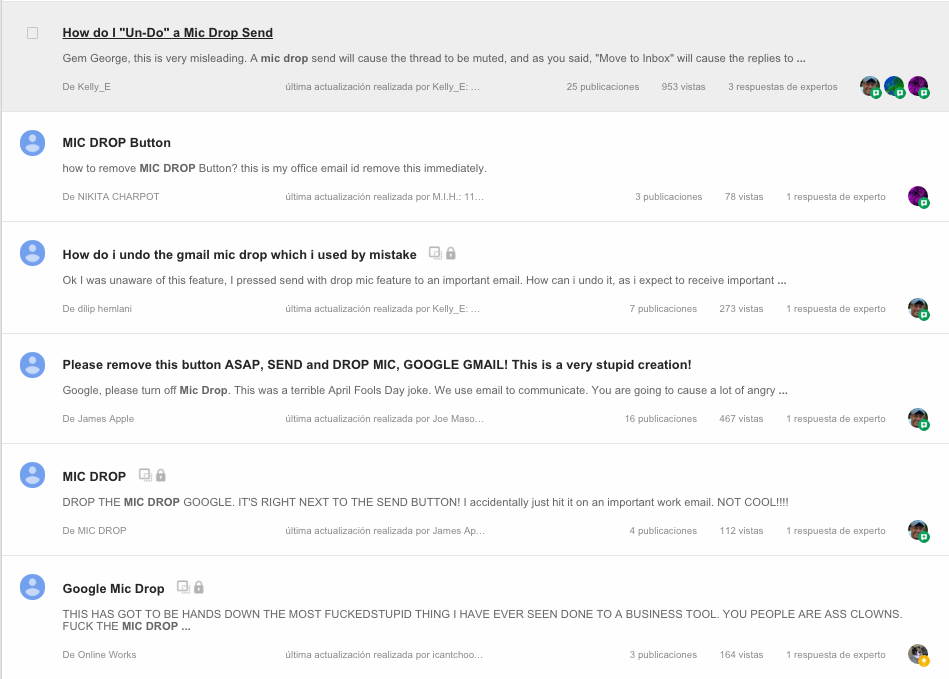This screenshot has width=949, height=679.
Task: Open the purple expert avatar on the MIC DROP Button row
Action: point(918,196)
